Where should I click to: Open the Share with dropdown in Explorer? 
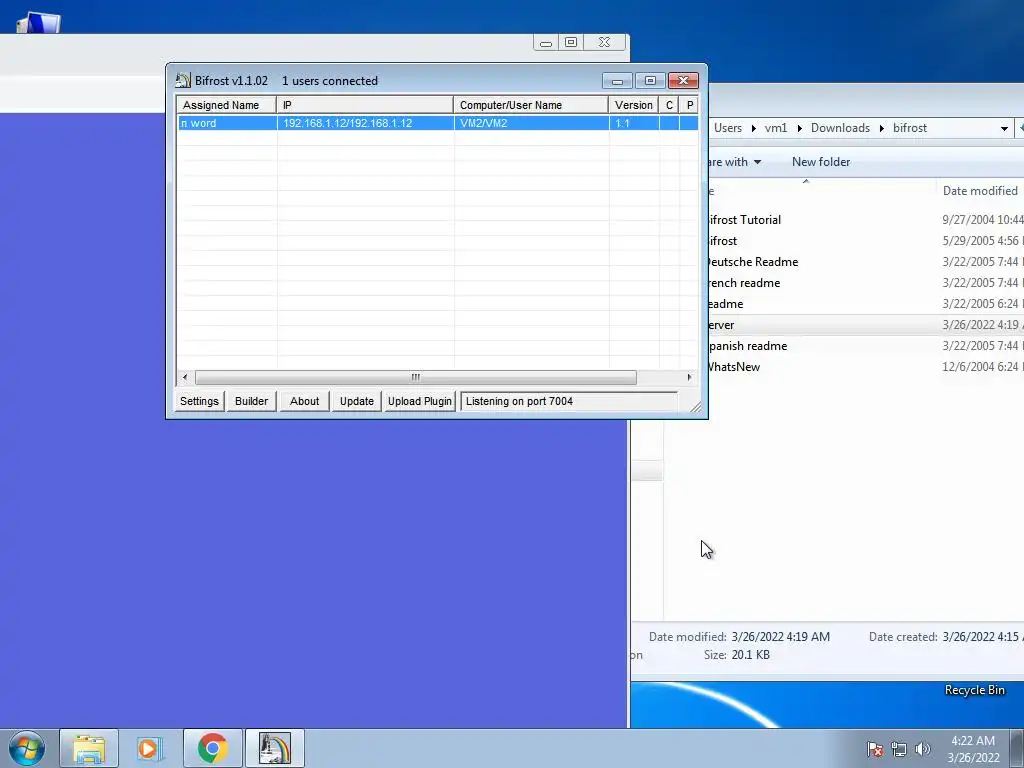pos(734,162)
